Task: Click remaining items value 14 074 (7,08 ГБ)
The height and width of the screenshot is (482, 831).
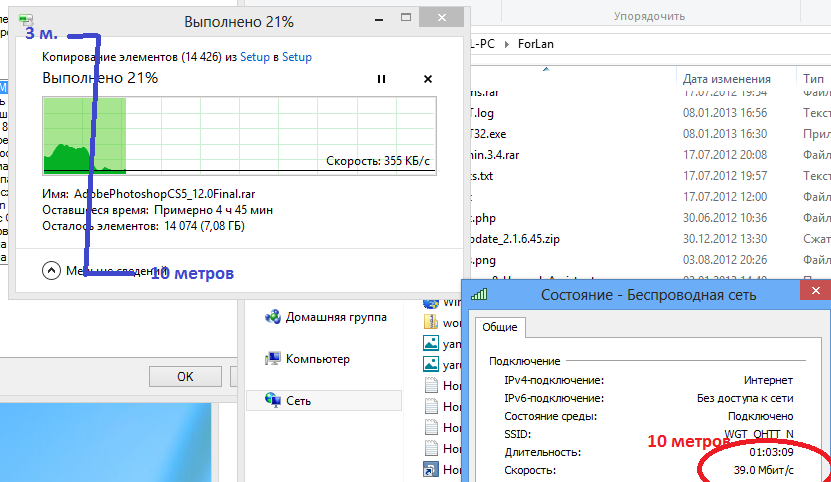Action: tap(205, 226)
